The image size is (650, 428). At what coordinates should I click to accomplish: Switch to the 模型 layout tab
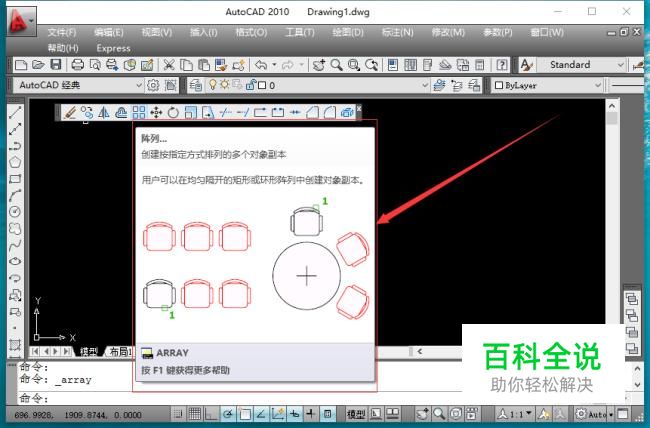tap(89, 352)
